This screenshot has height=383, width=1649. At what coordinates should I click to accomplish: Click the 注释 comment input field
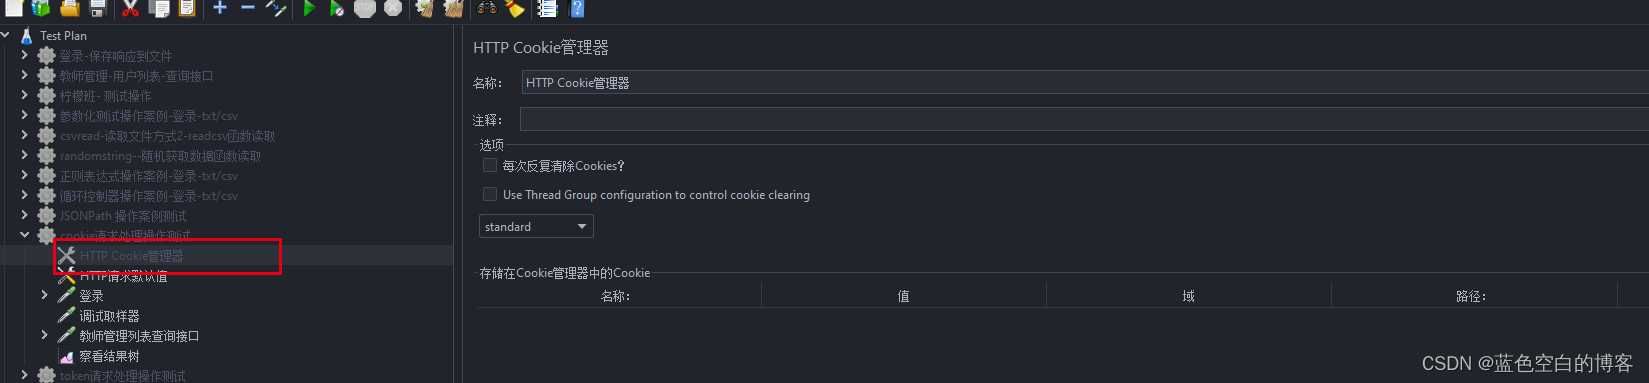[1084, 119]
